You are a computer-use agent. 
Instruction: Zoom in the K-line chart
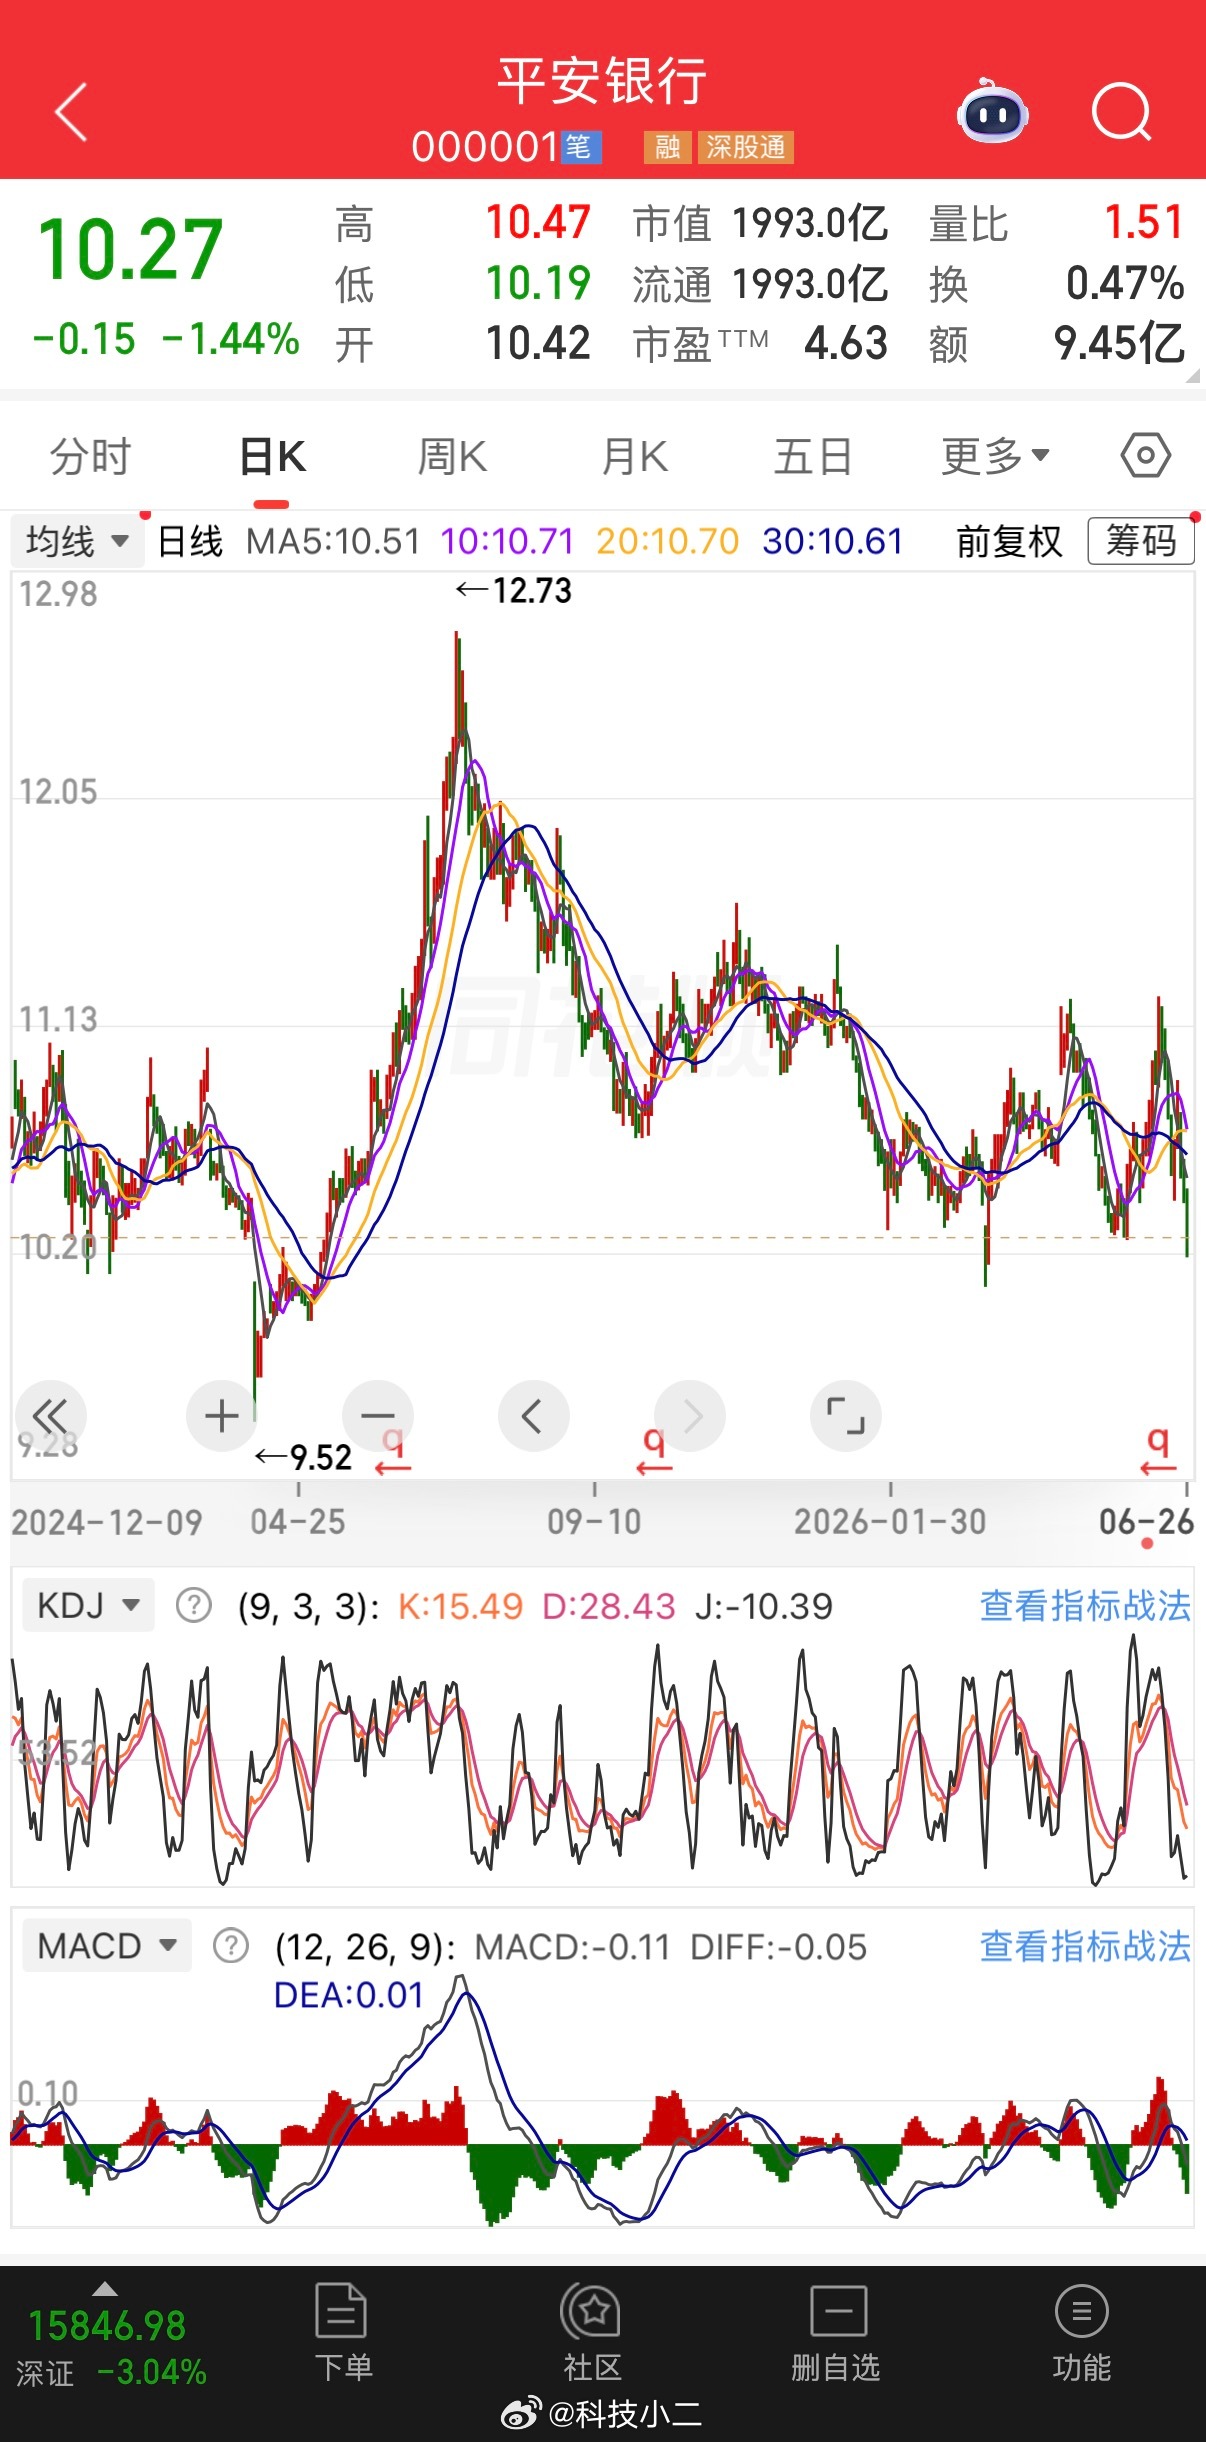point(221,1416)
